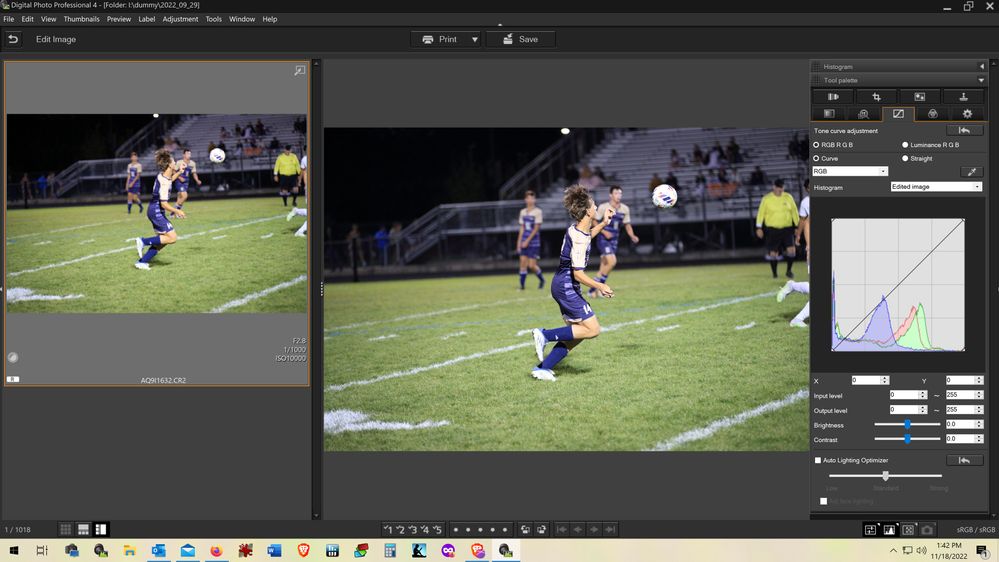Switch to the thumbnail grid view
999x562 pixels.
point(65,529)
